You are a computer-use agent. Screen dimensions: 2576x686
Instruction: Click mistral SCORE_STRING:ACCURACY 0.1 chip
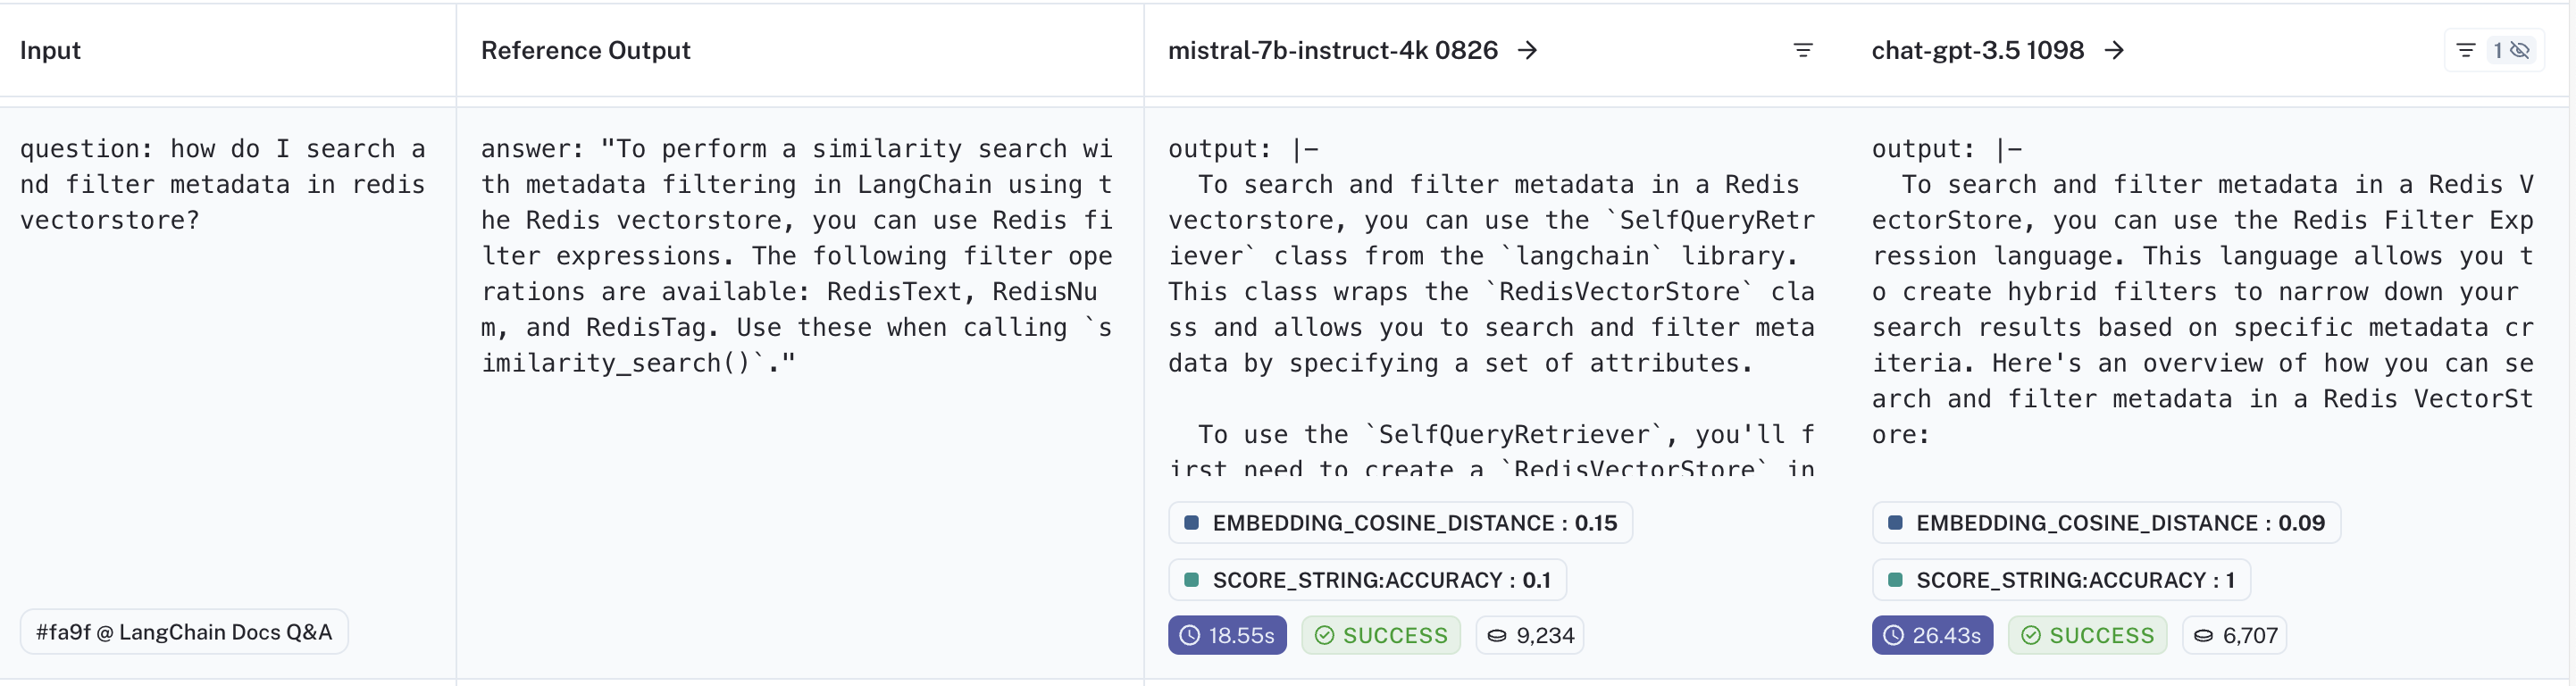tap(1367, 580)
